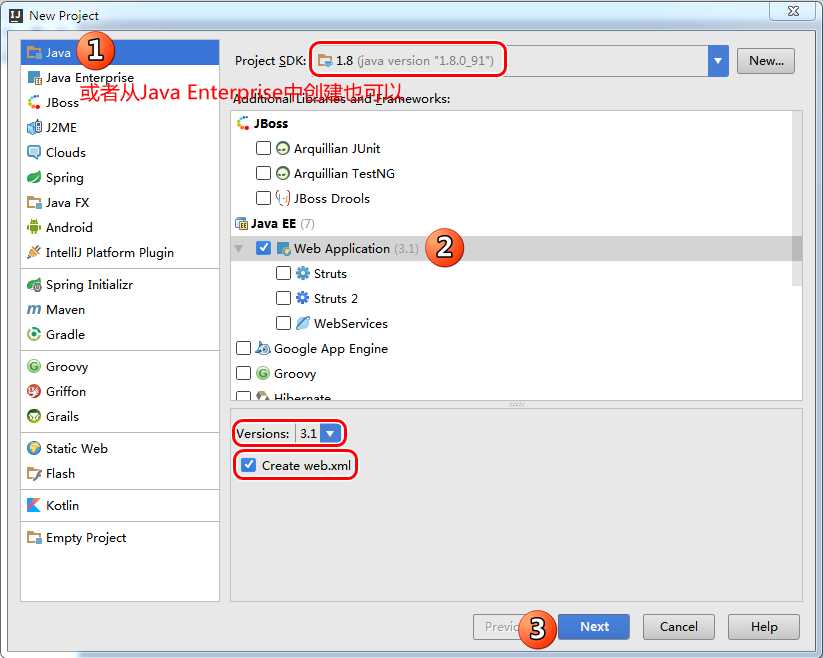
Task: Pick the Java FX folder icon
Action: tap(34, 203)
